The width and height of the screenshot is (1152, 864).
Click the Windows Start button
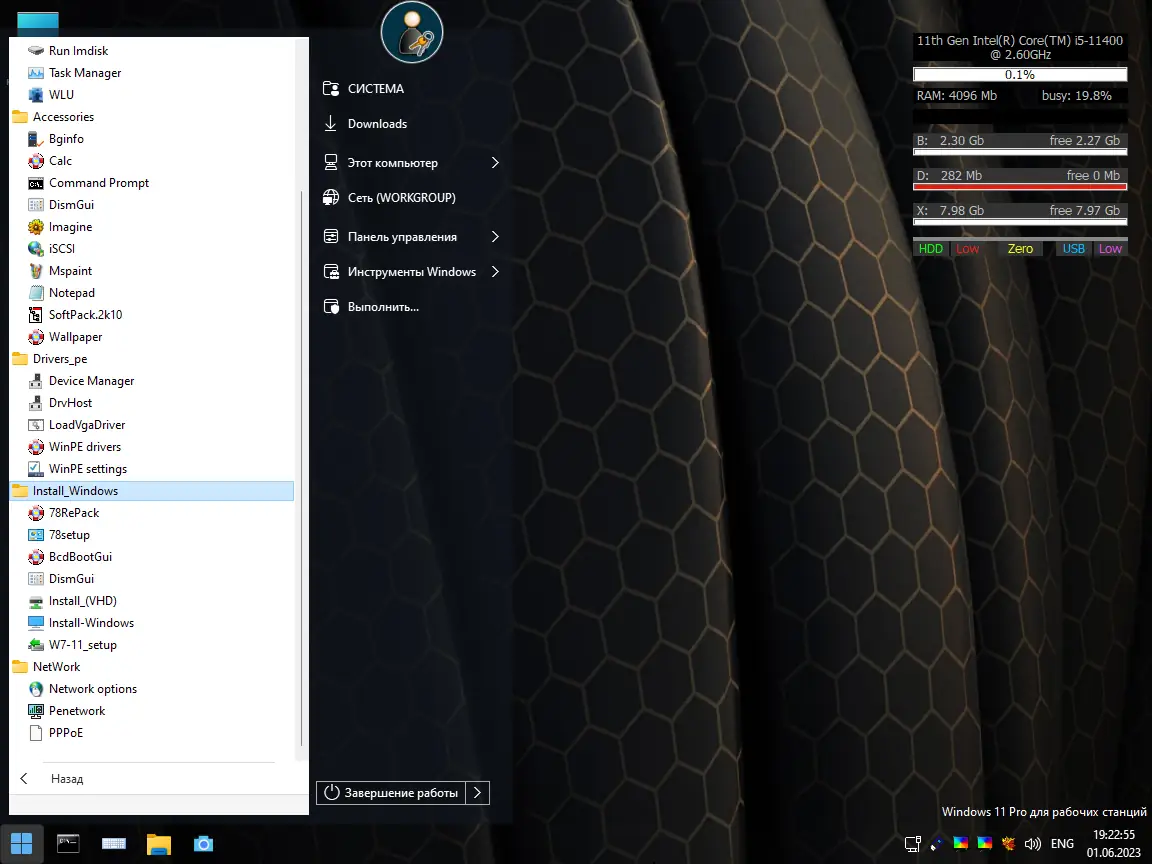pyautogui.click(x=21, y=844)
